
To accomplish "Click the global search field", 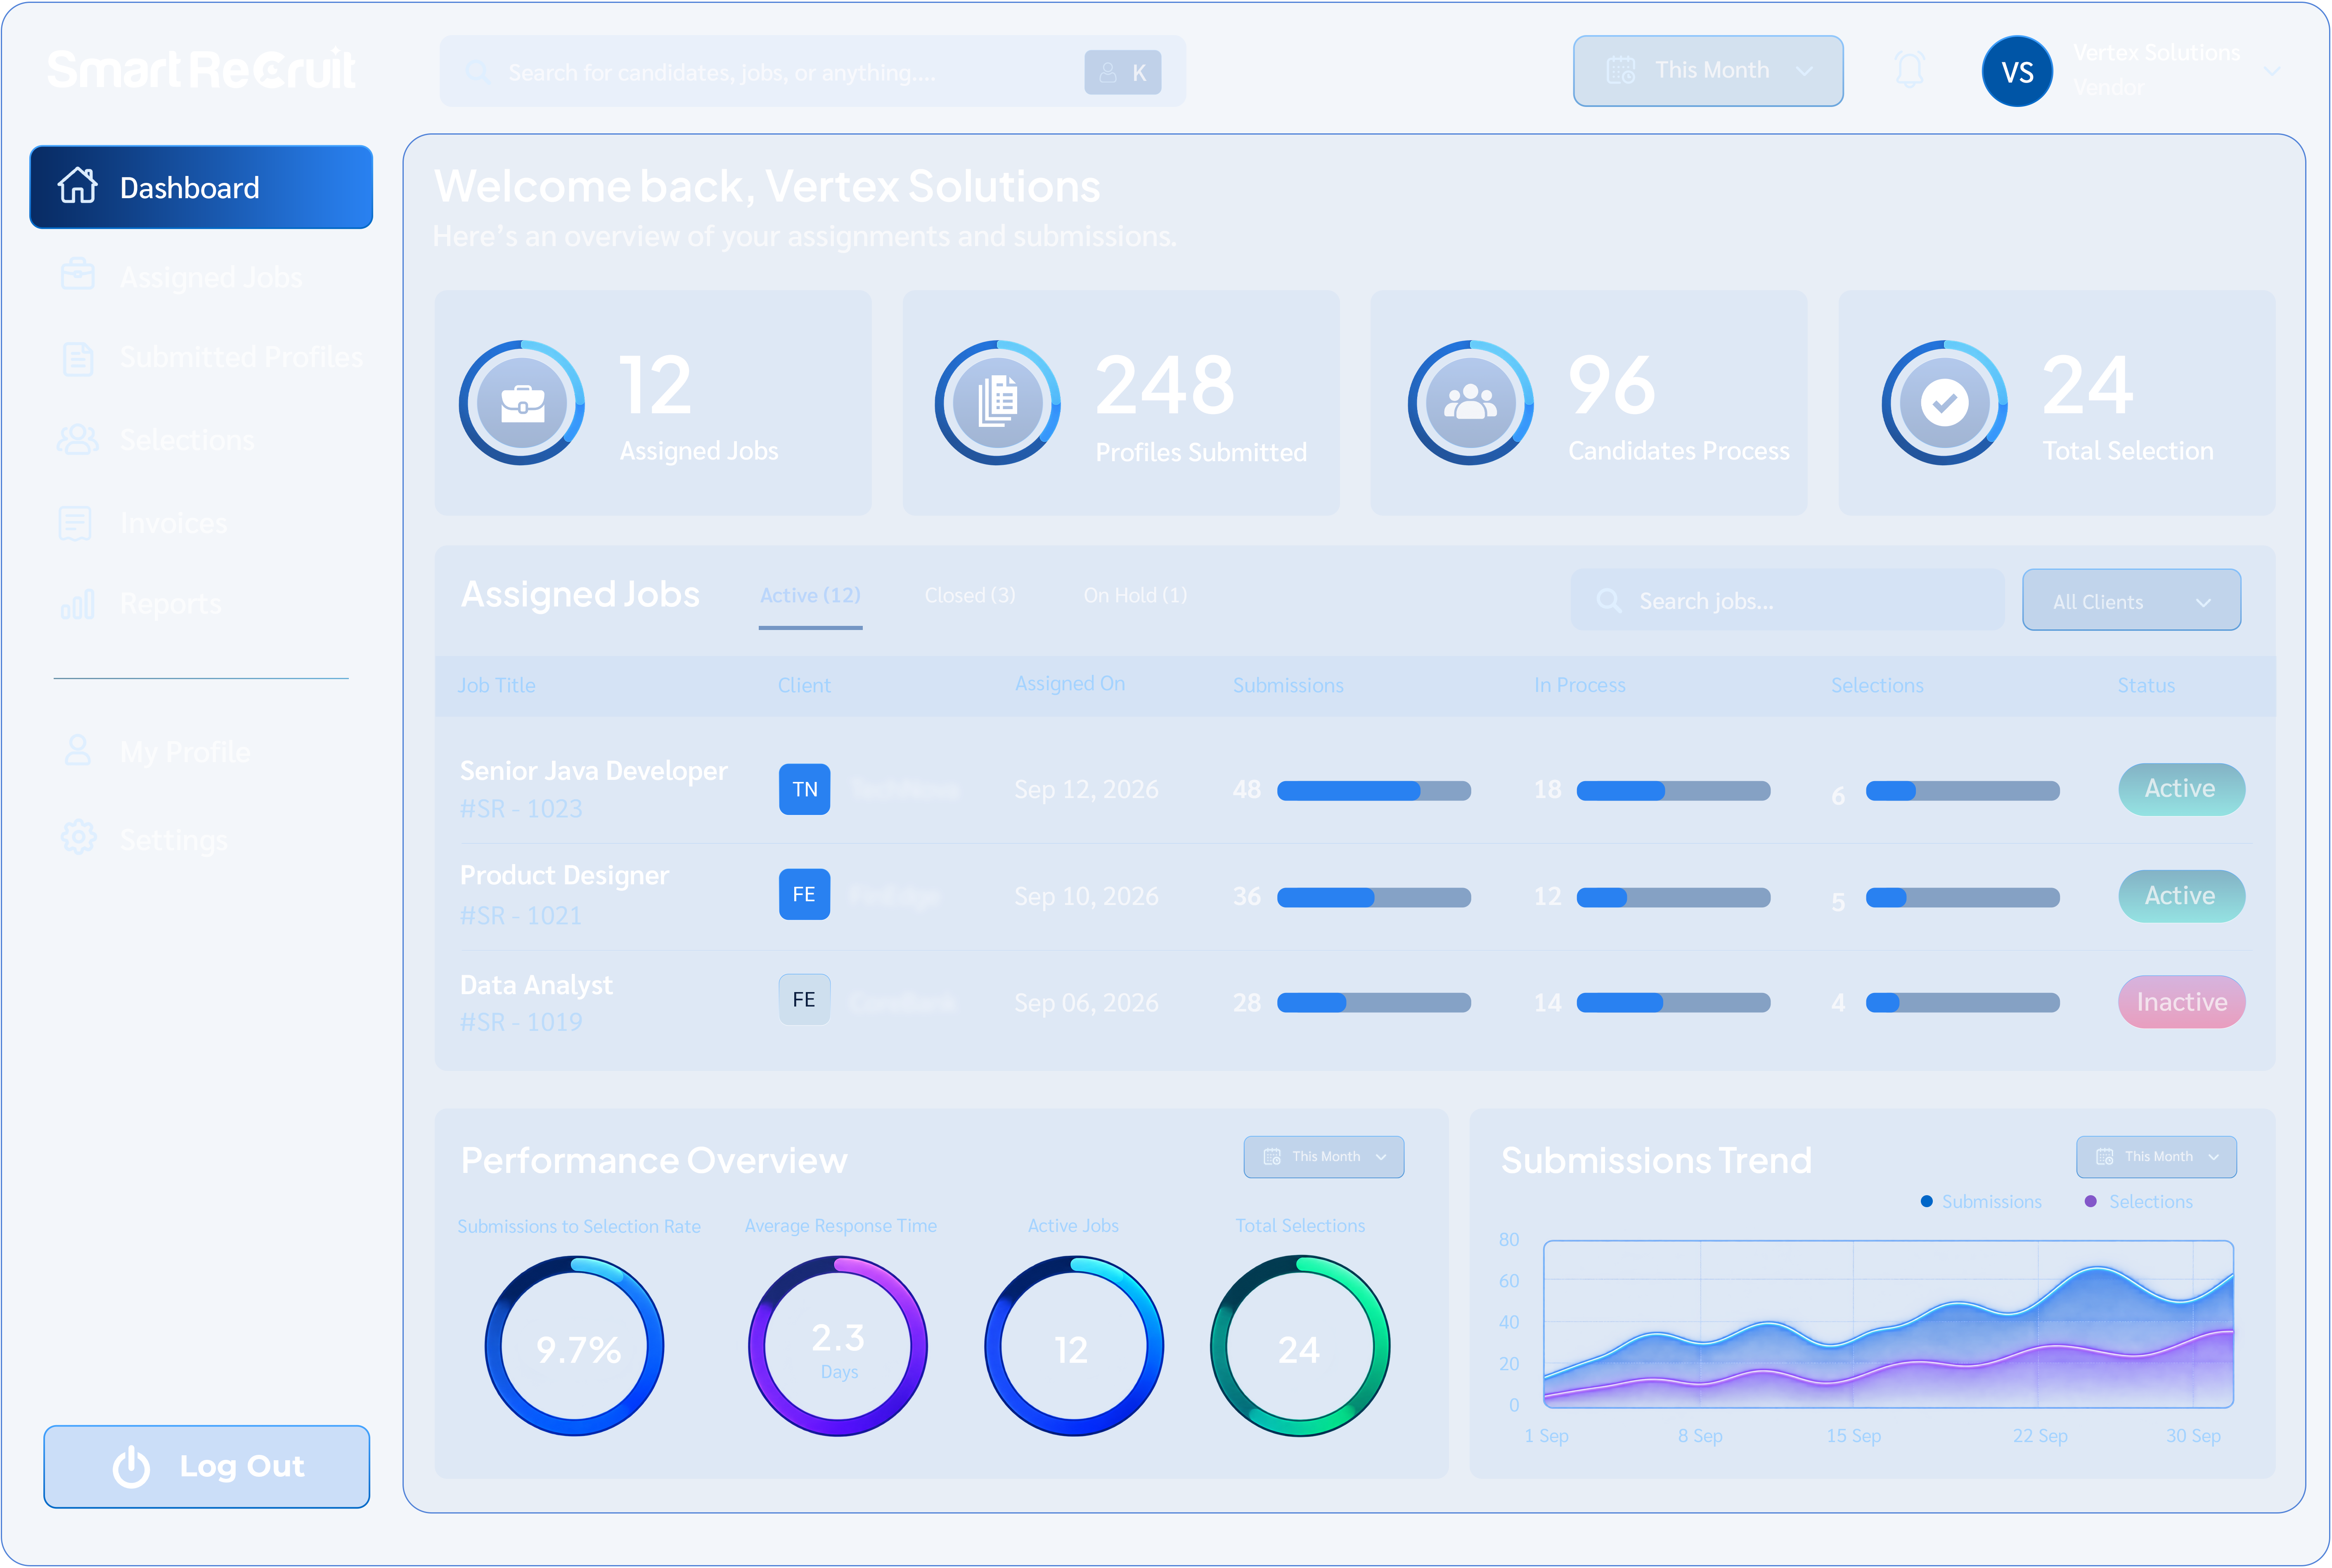I will coord(812,72).
